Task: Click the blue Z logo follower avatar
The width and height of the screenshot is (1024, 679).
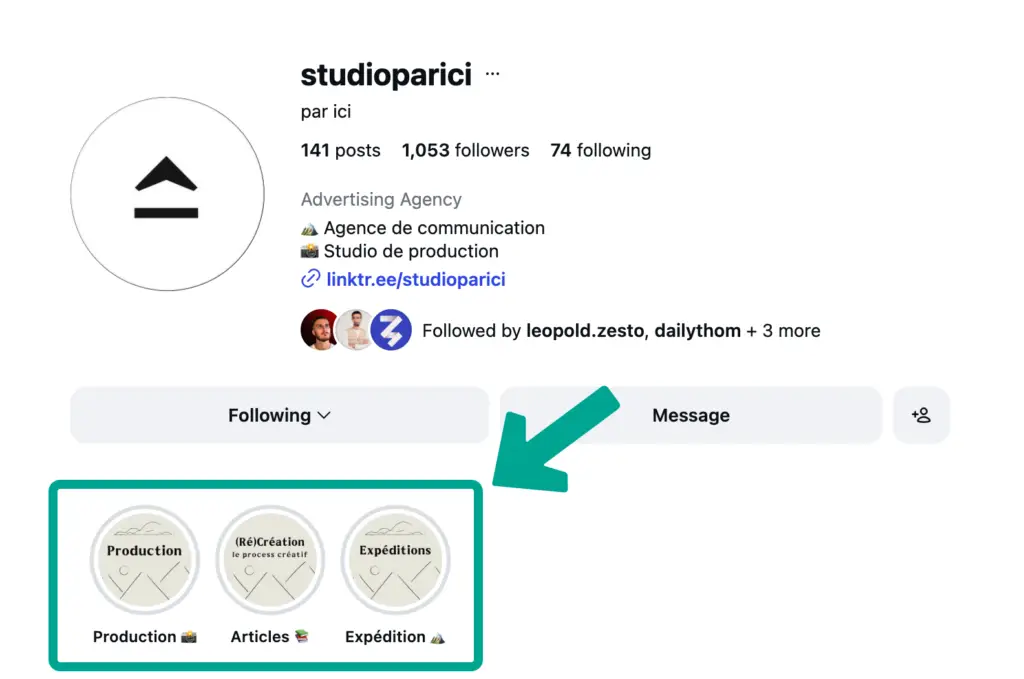Action: [x=391, y=330]
